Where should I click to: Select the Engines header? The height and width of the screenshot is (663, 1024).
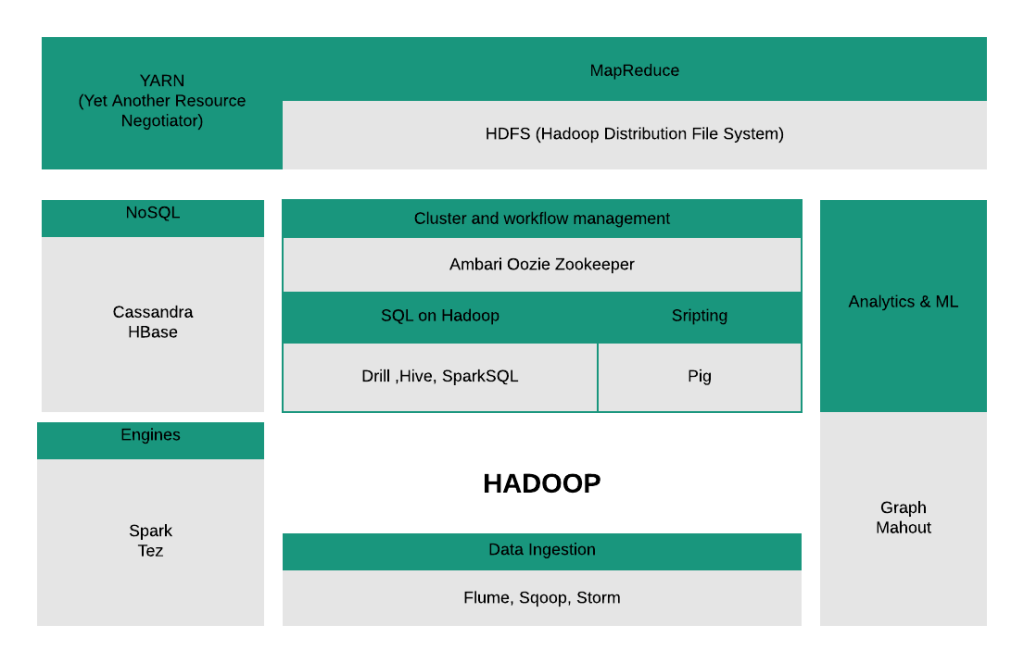pyautogui.click(x=151, y=436)
